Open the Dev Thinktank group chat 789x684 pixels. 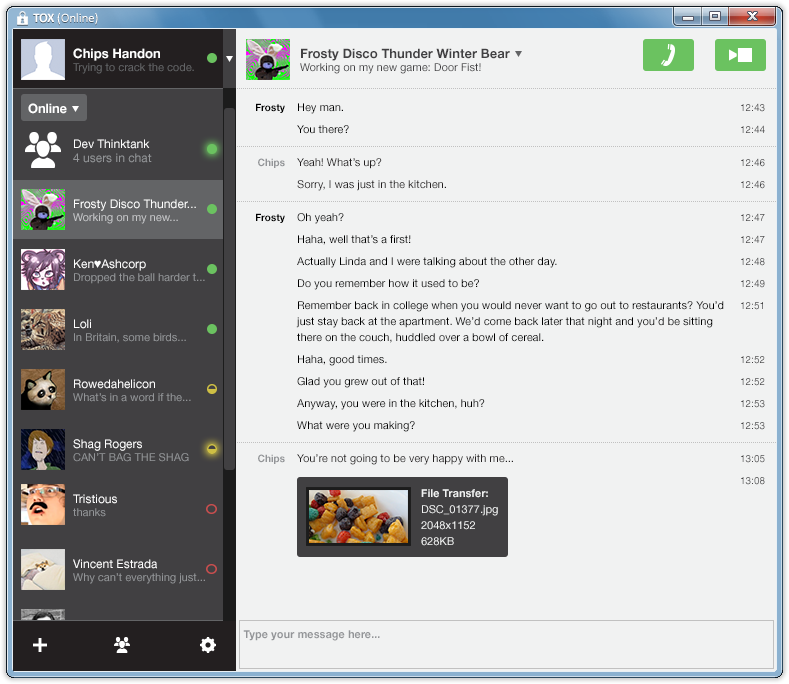click(118, 149)
